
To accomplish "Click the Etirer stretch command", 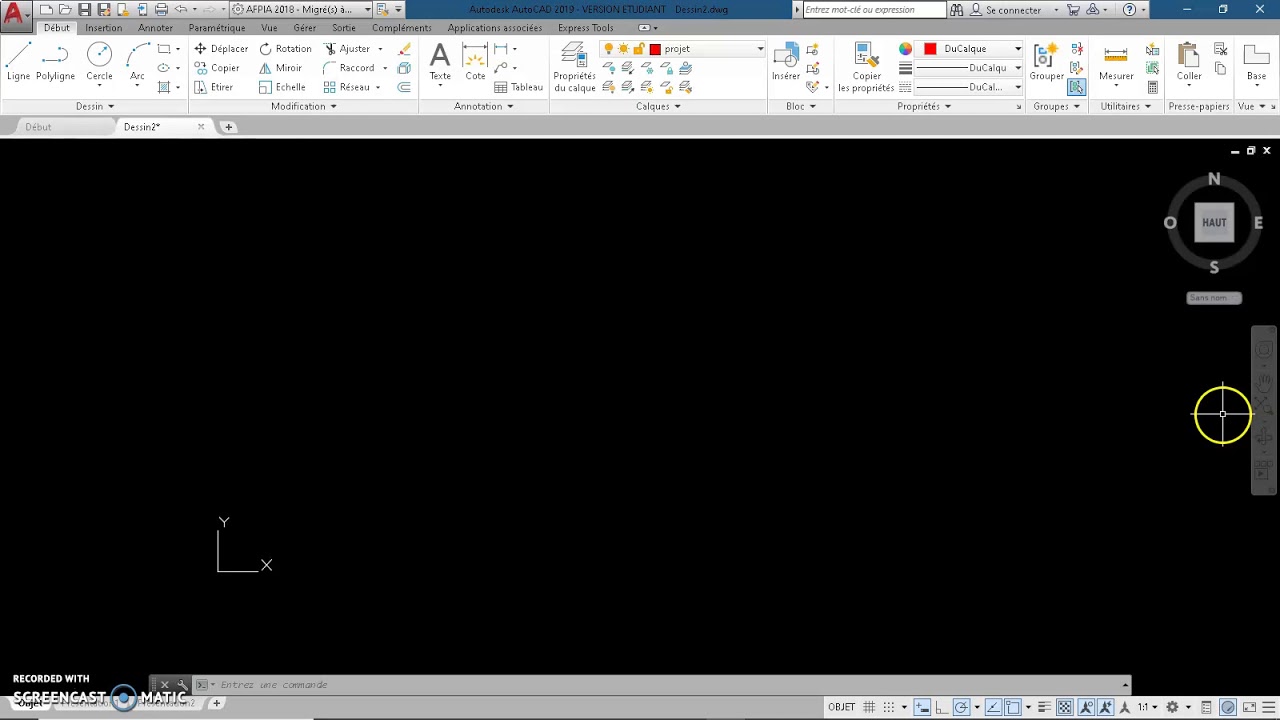I will point(213,87).
